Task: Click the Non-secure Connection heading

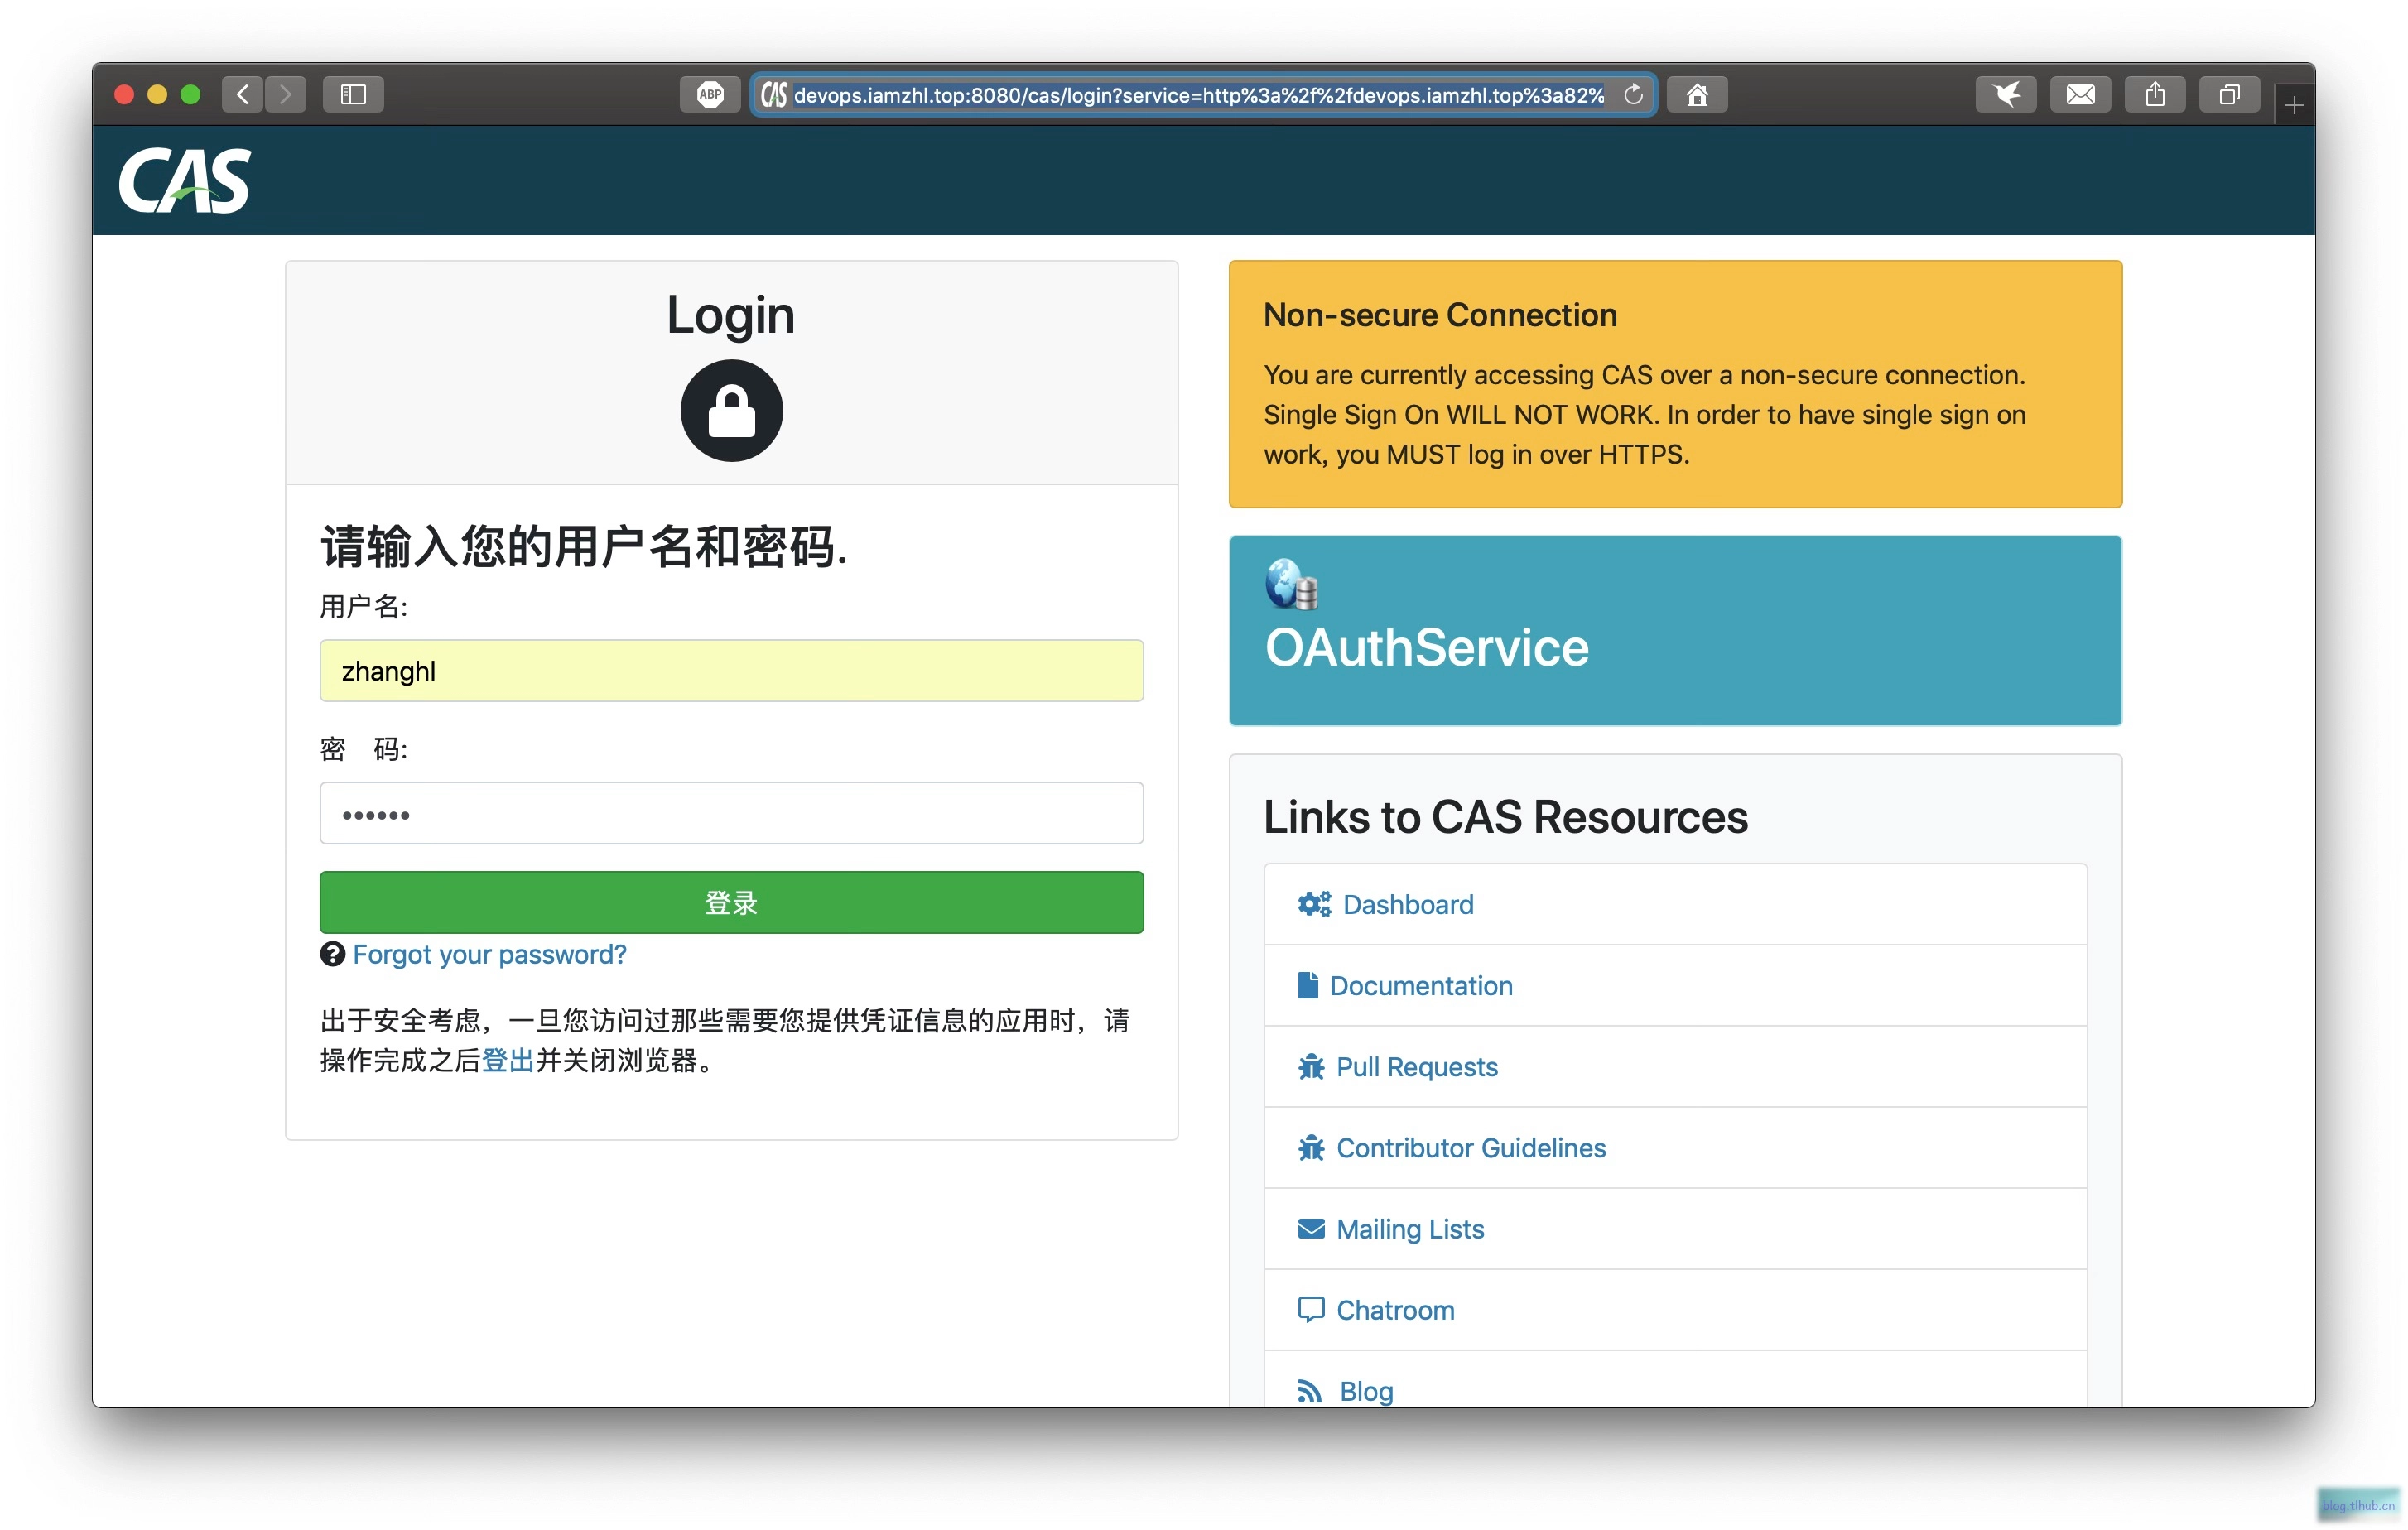Action: pos(1440,315)
